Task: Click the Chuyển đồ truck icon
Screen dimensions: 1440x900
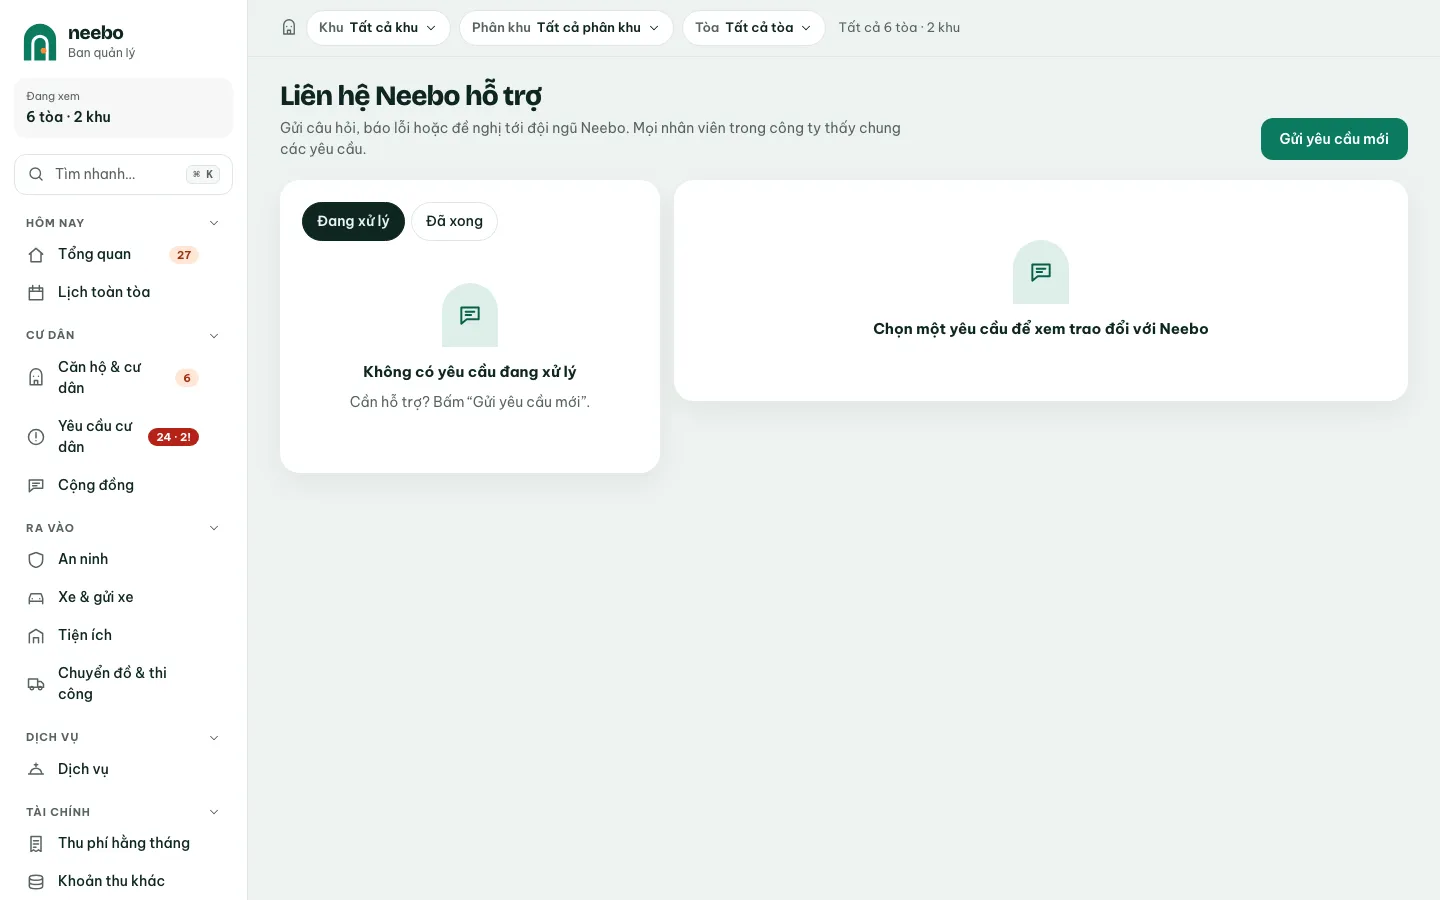Action: point(36,684)
